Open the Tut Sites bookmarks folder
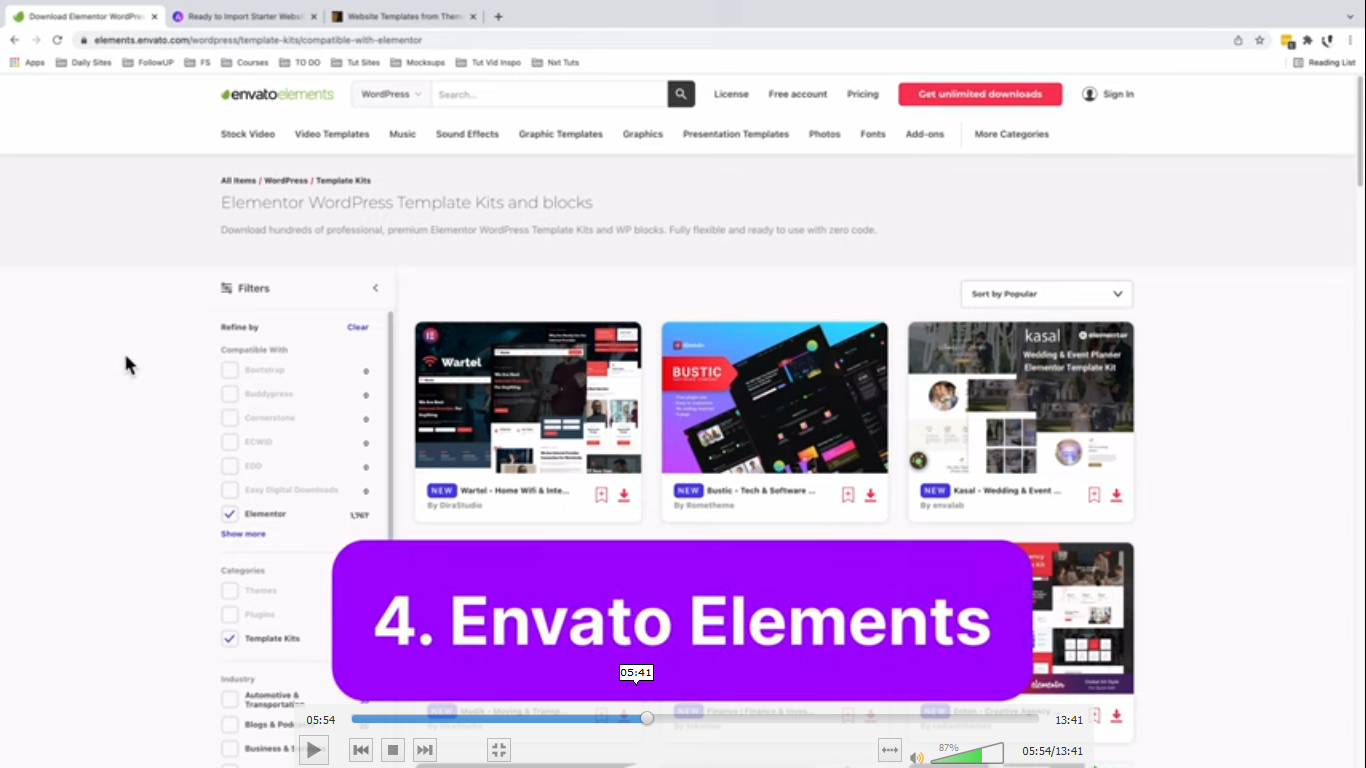 point(355,62)
